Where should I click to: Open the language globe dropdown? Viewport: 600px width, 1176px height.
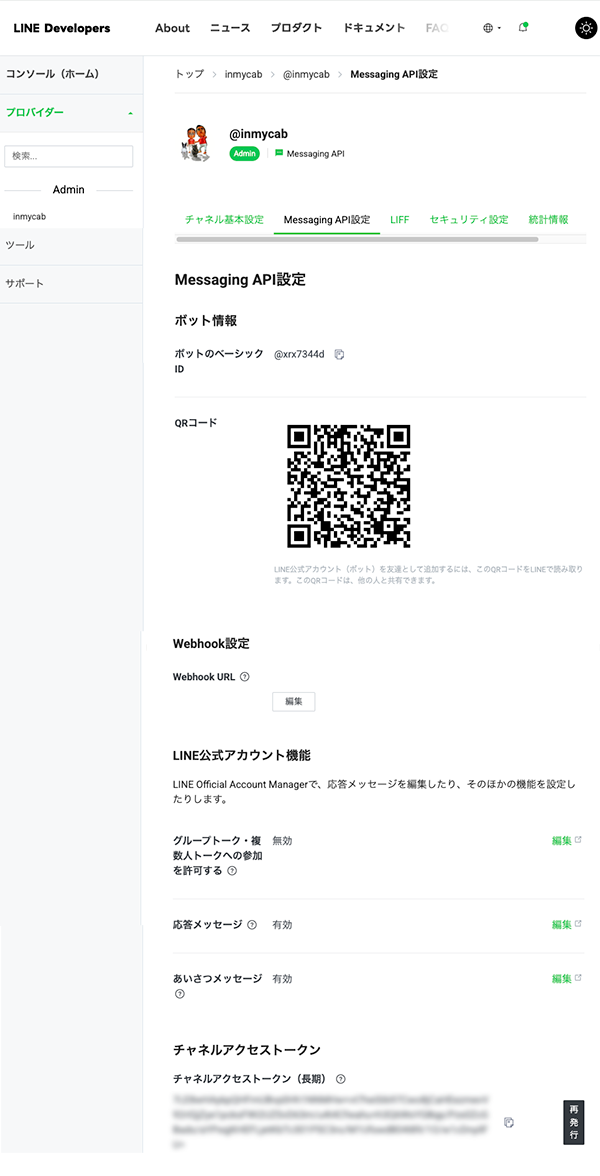491,28
